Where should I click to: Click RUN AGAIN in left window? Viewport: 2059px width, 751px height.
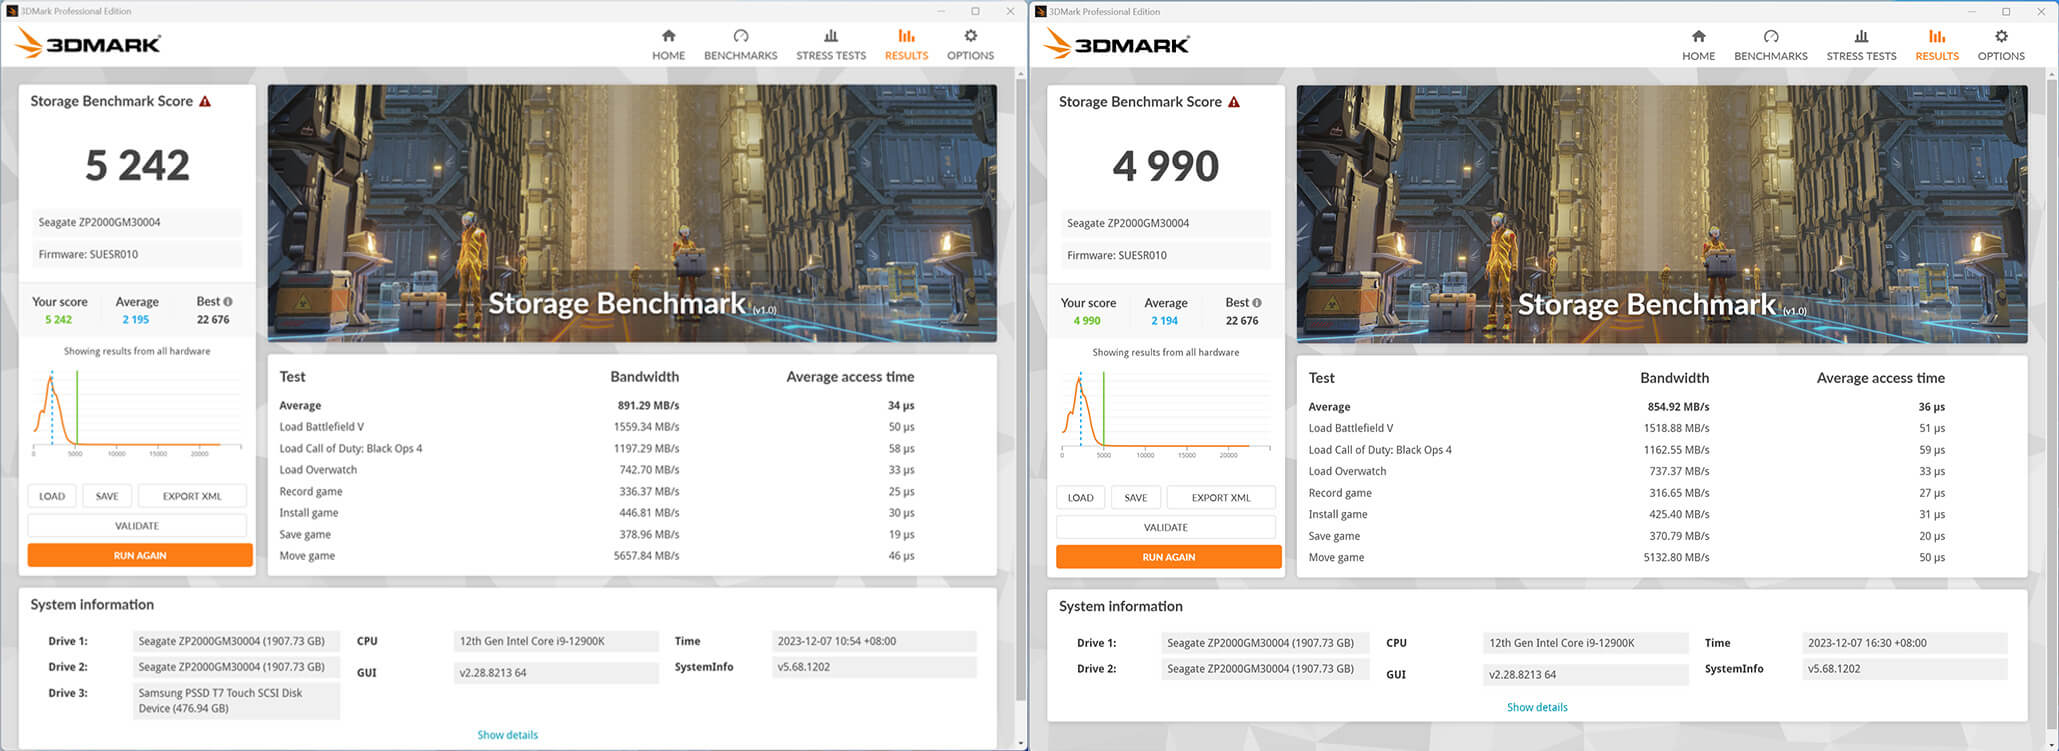click(140, 555)
